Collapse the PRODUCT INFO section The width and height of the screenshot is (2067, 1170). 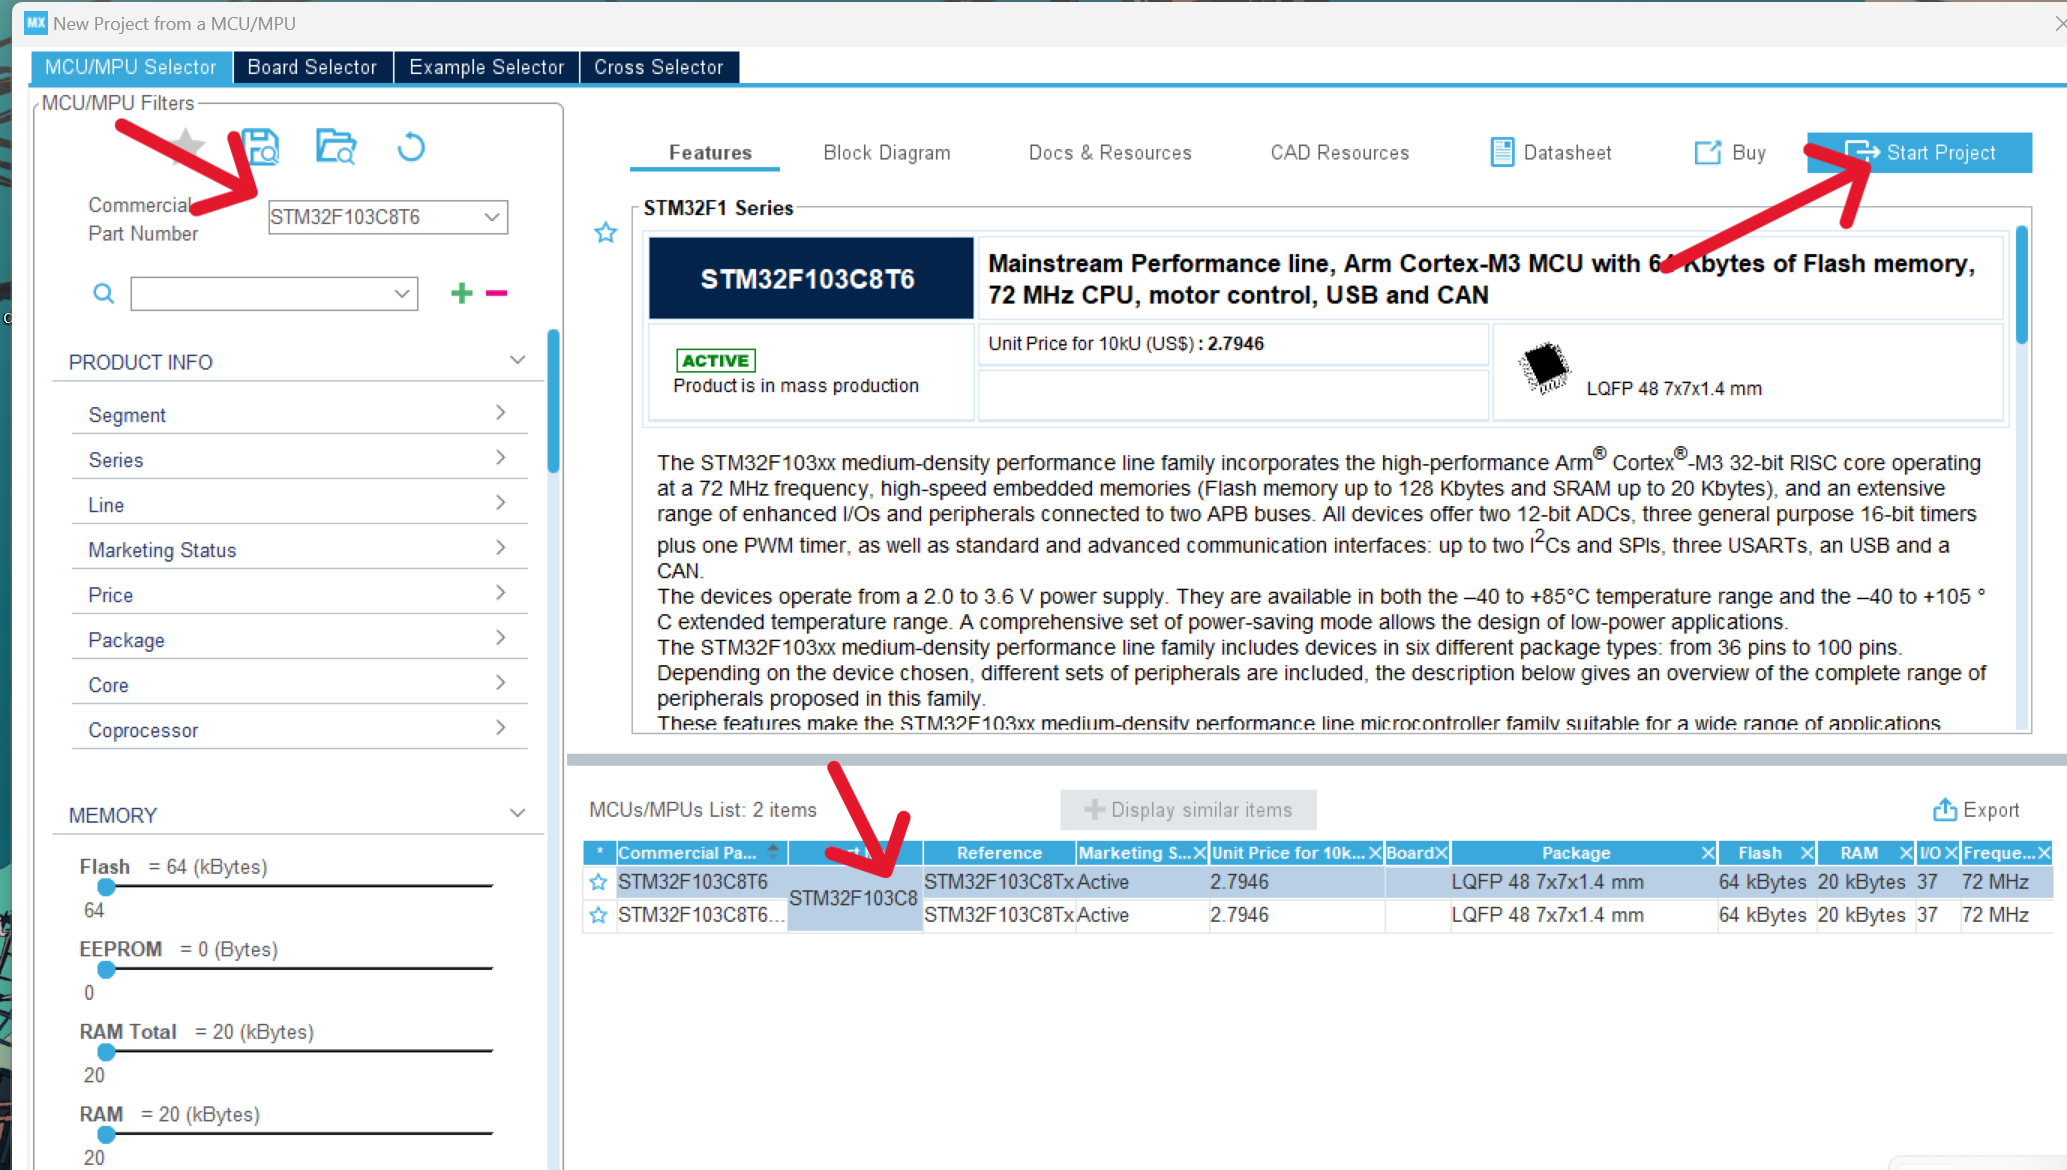coord(517,360)
